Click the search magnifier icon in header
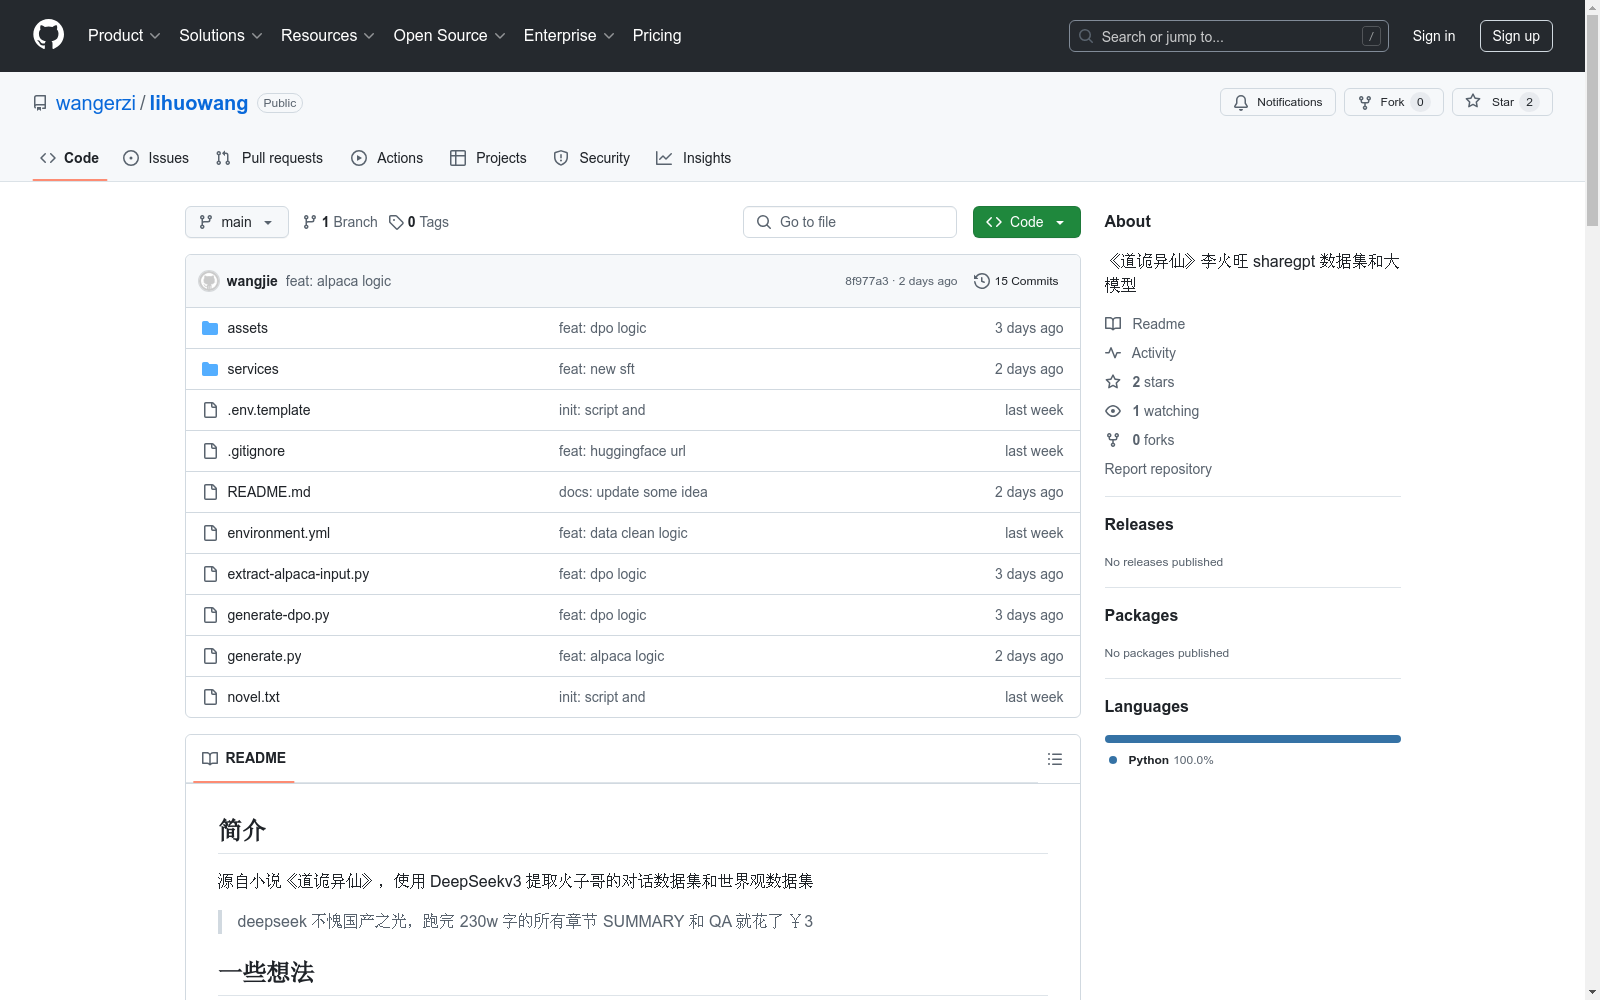 coord(1086,36)
